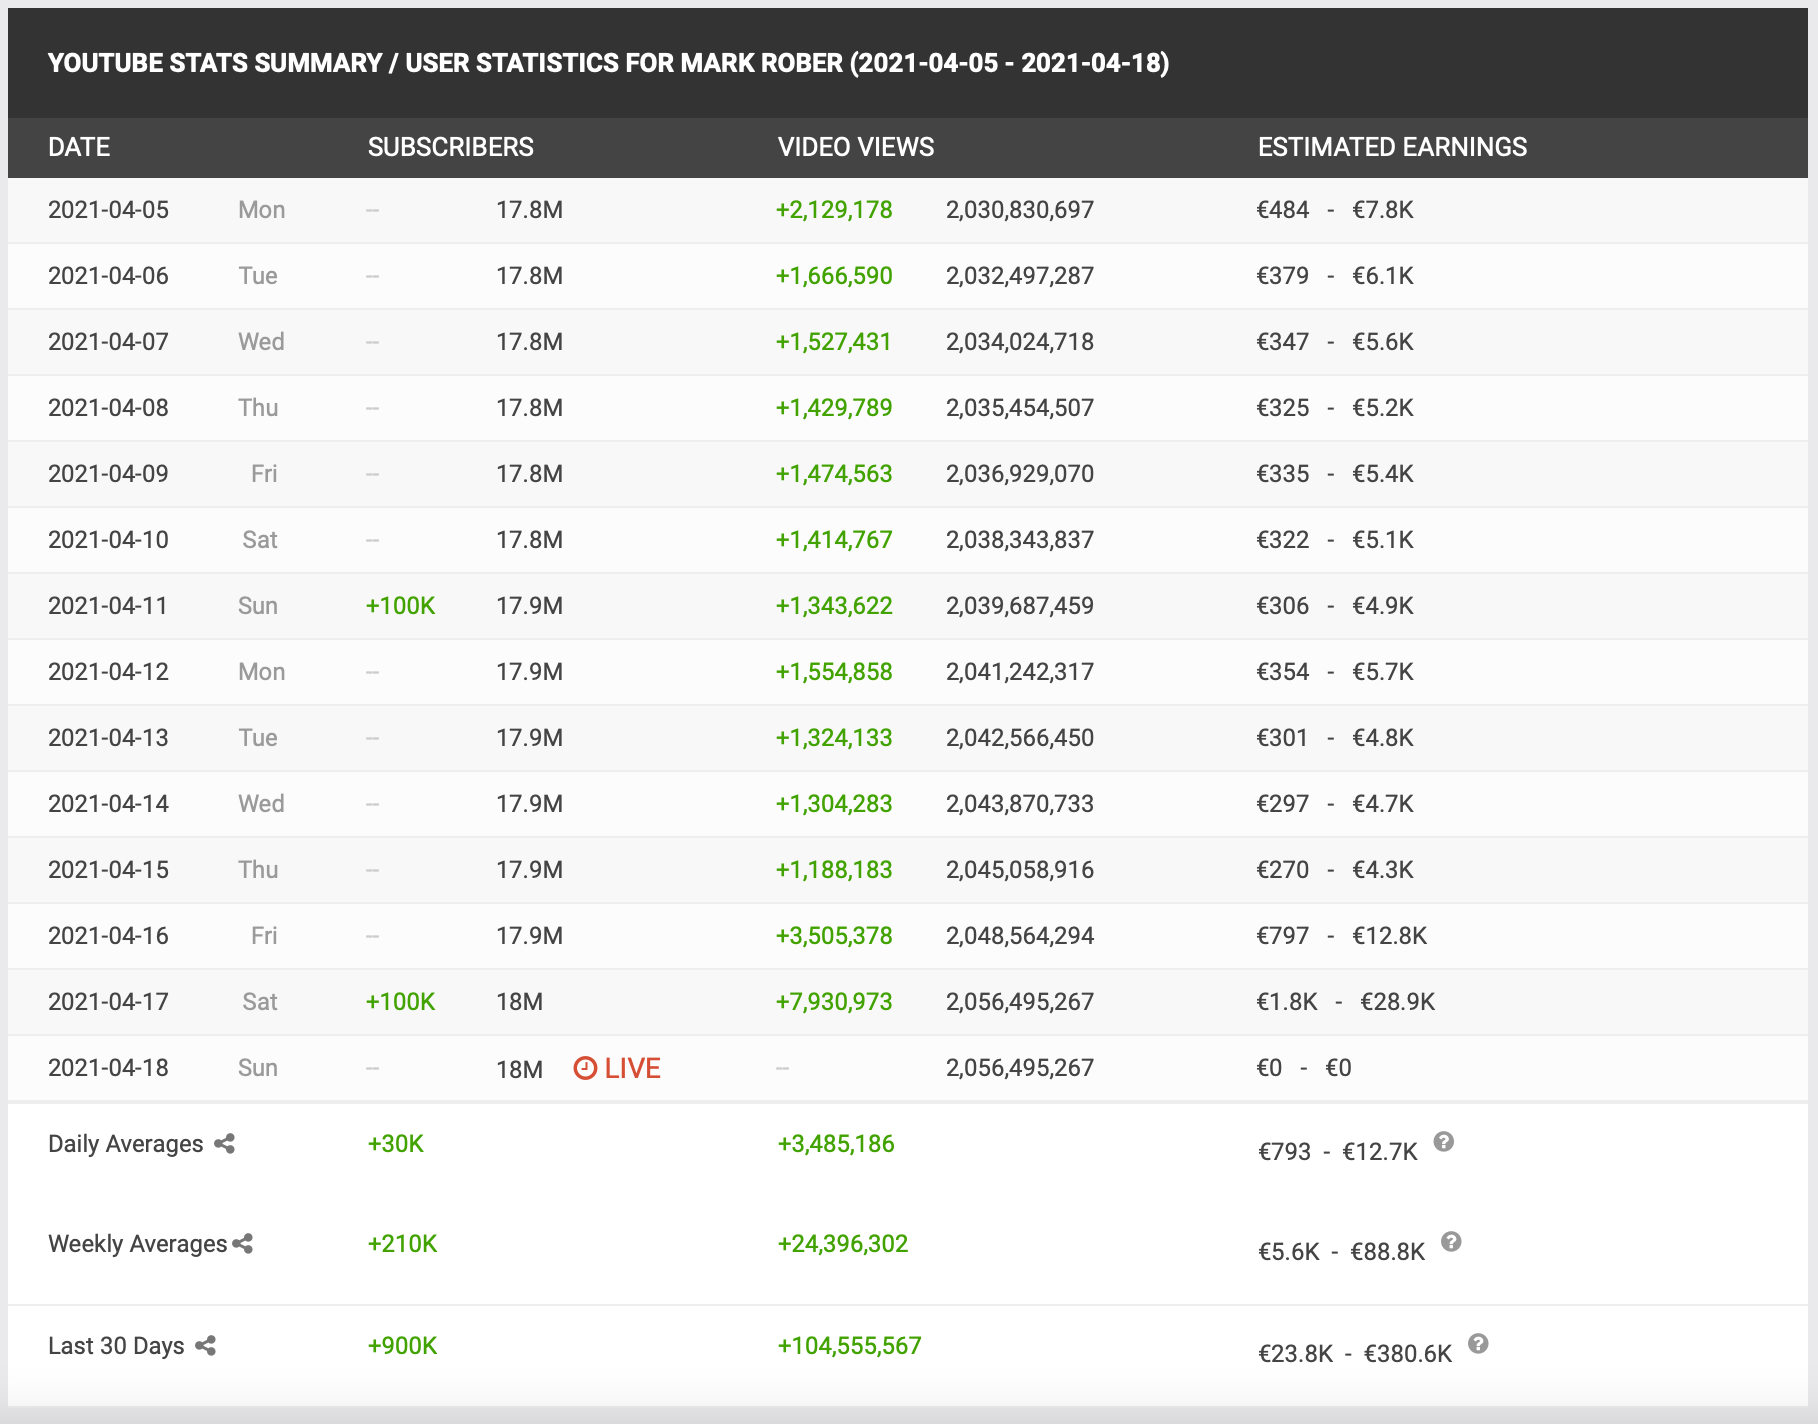
Task: Select the date 2021-04-09
Action: [x=108, y=474]
